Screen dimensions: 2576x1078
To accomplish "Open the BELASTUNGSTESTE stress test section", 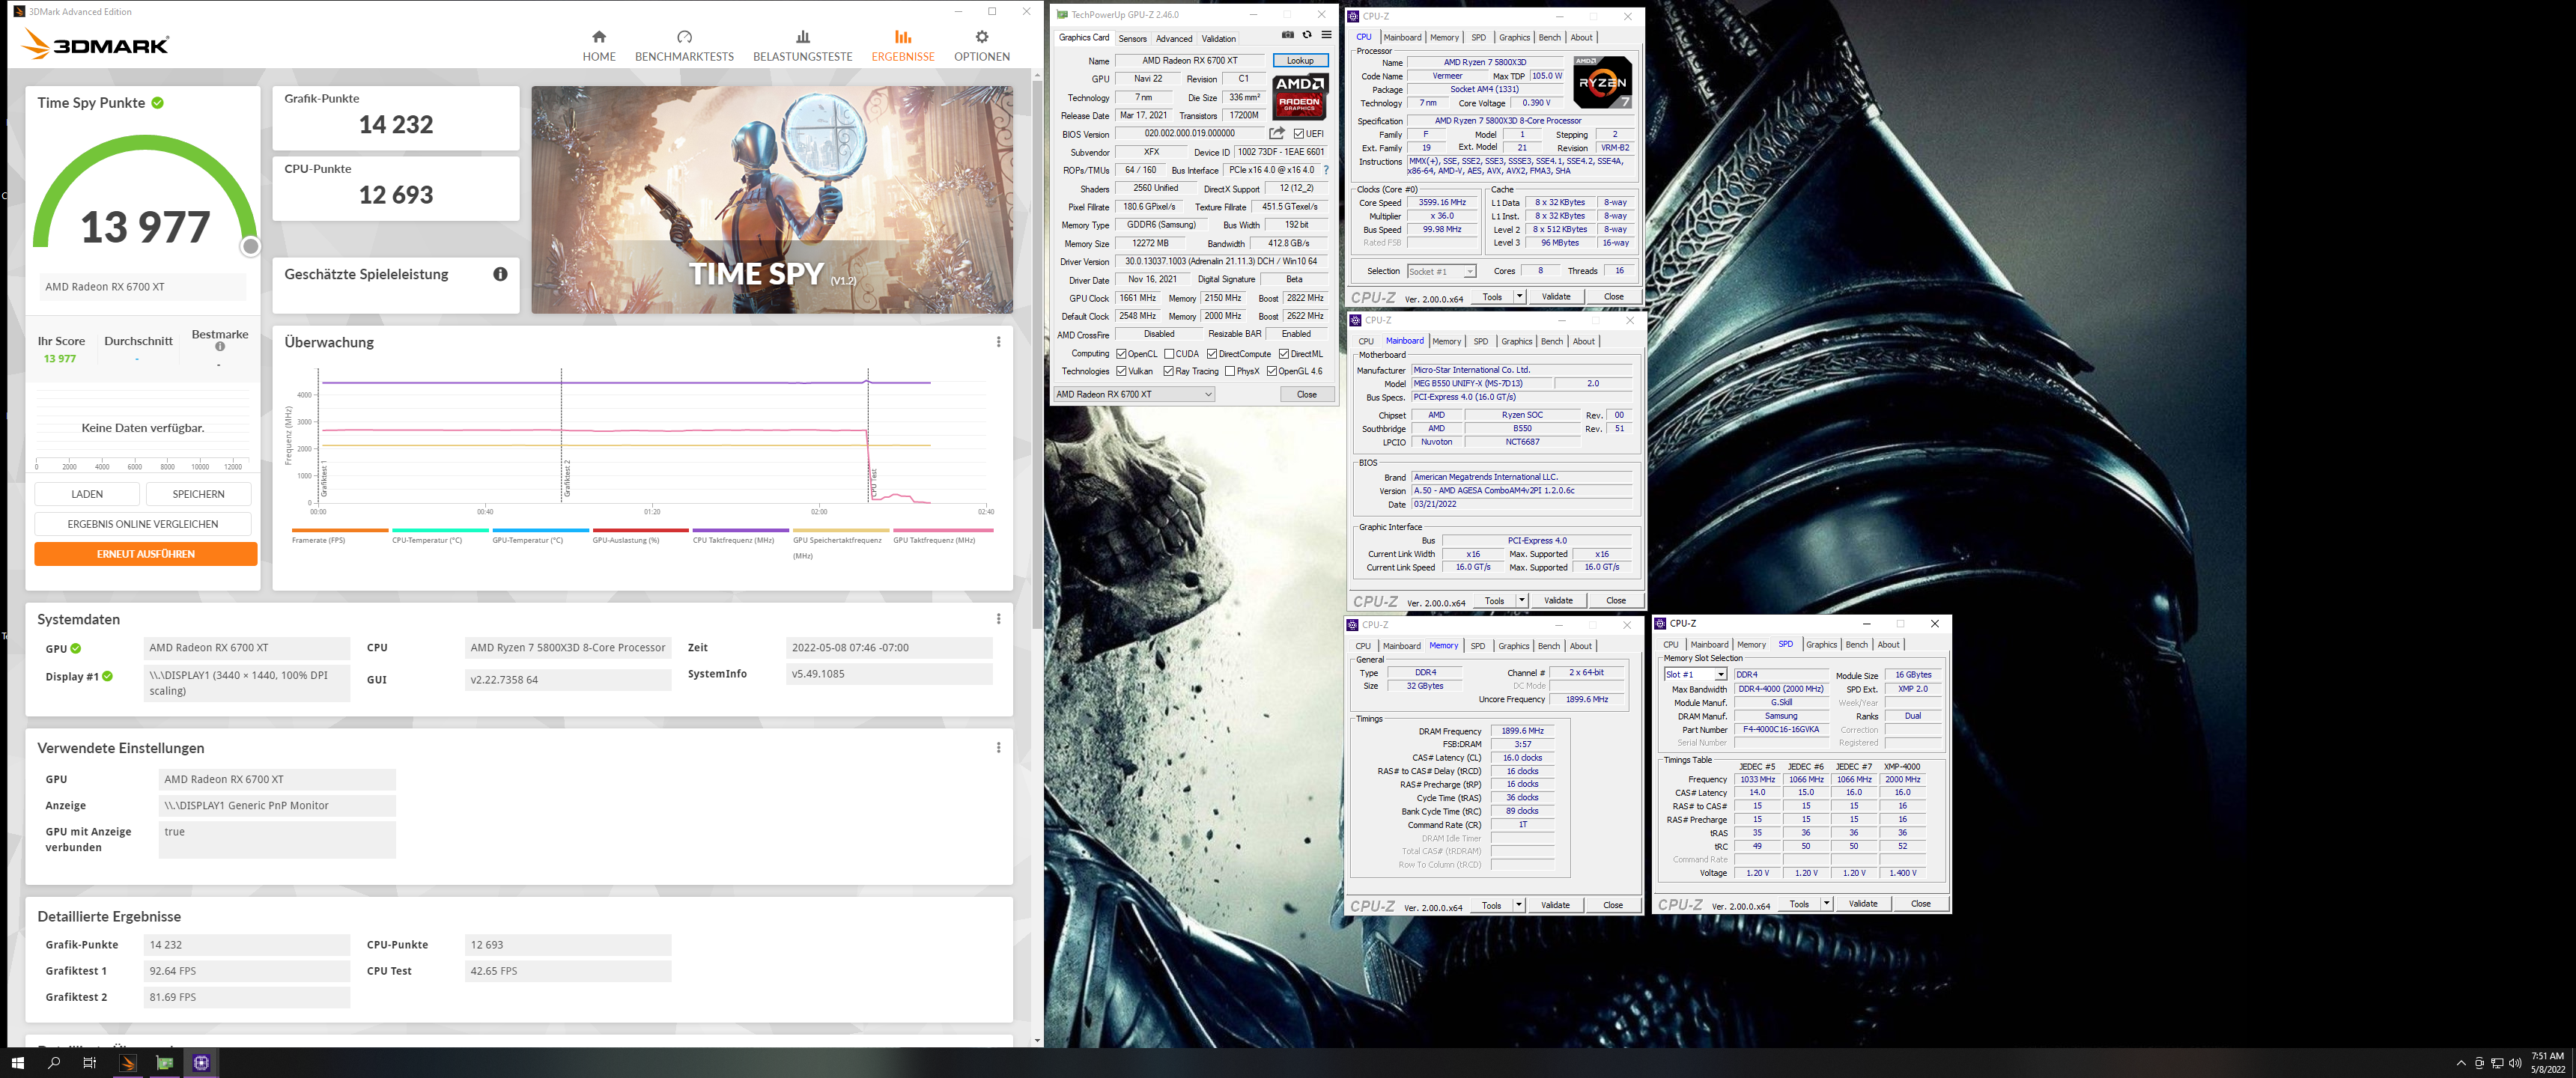I will [802, 46].
